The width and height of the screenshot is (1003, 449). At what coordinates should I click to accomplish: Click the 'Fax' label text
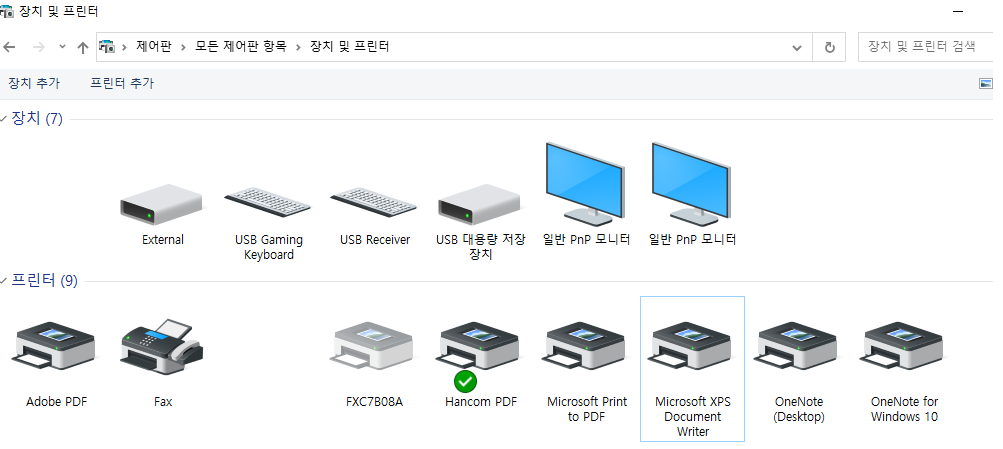(x=163, y=402)
